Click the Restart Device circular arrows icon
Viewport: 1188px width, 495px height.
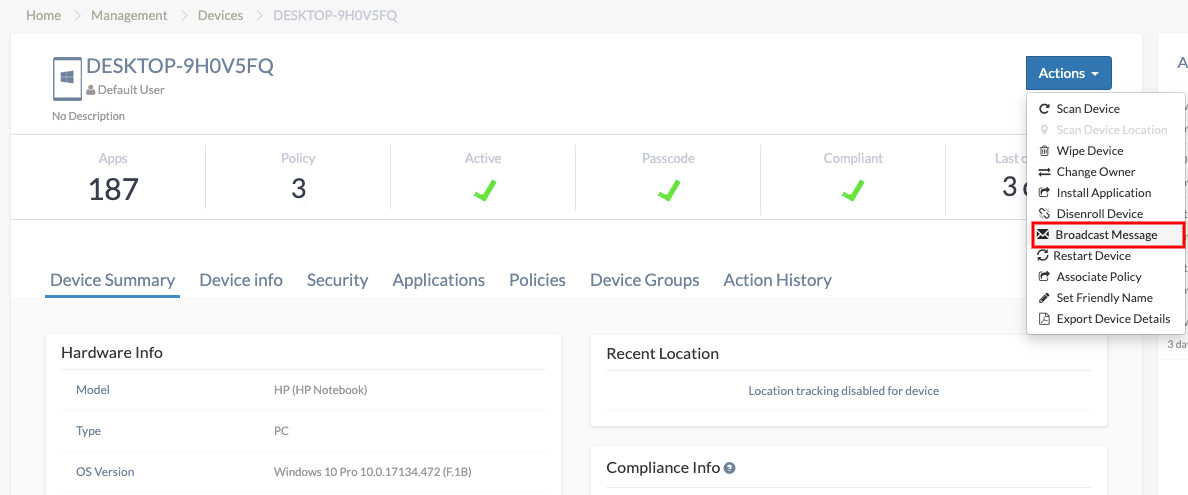click(1043, 256)
